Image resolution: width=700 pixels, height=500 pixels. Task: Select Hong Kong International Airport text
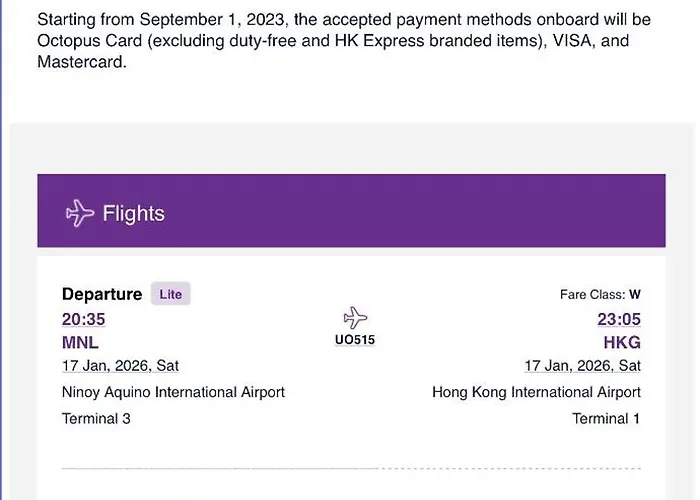tap(536, 392)
